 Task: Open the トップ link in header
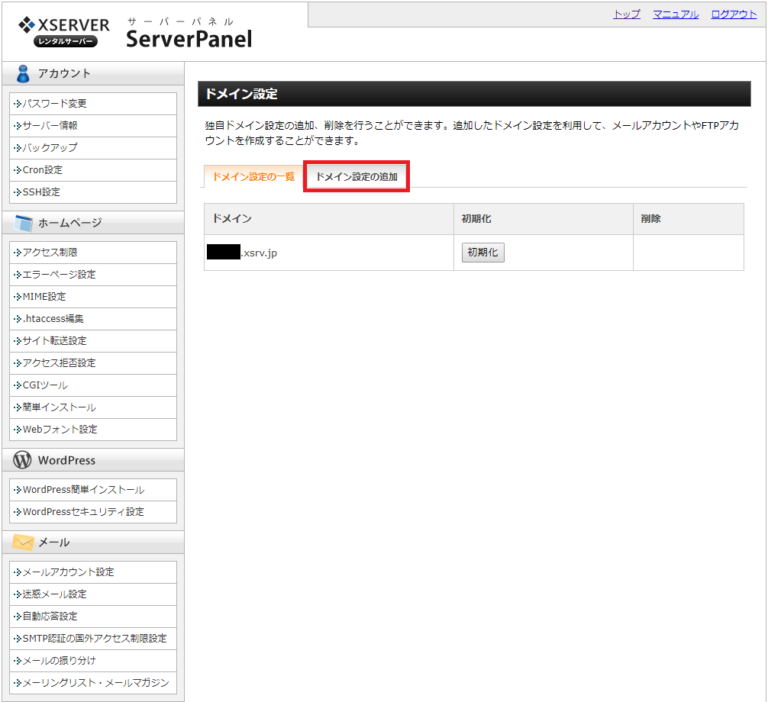[x=626, y=14]
